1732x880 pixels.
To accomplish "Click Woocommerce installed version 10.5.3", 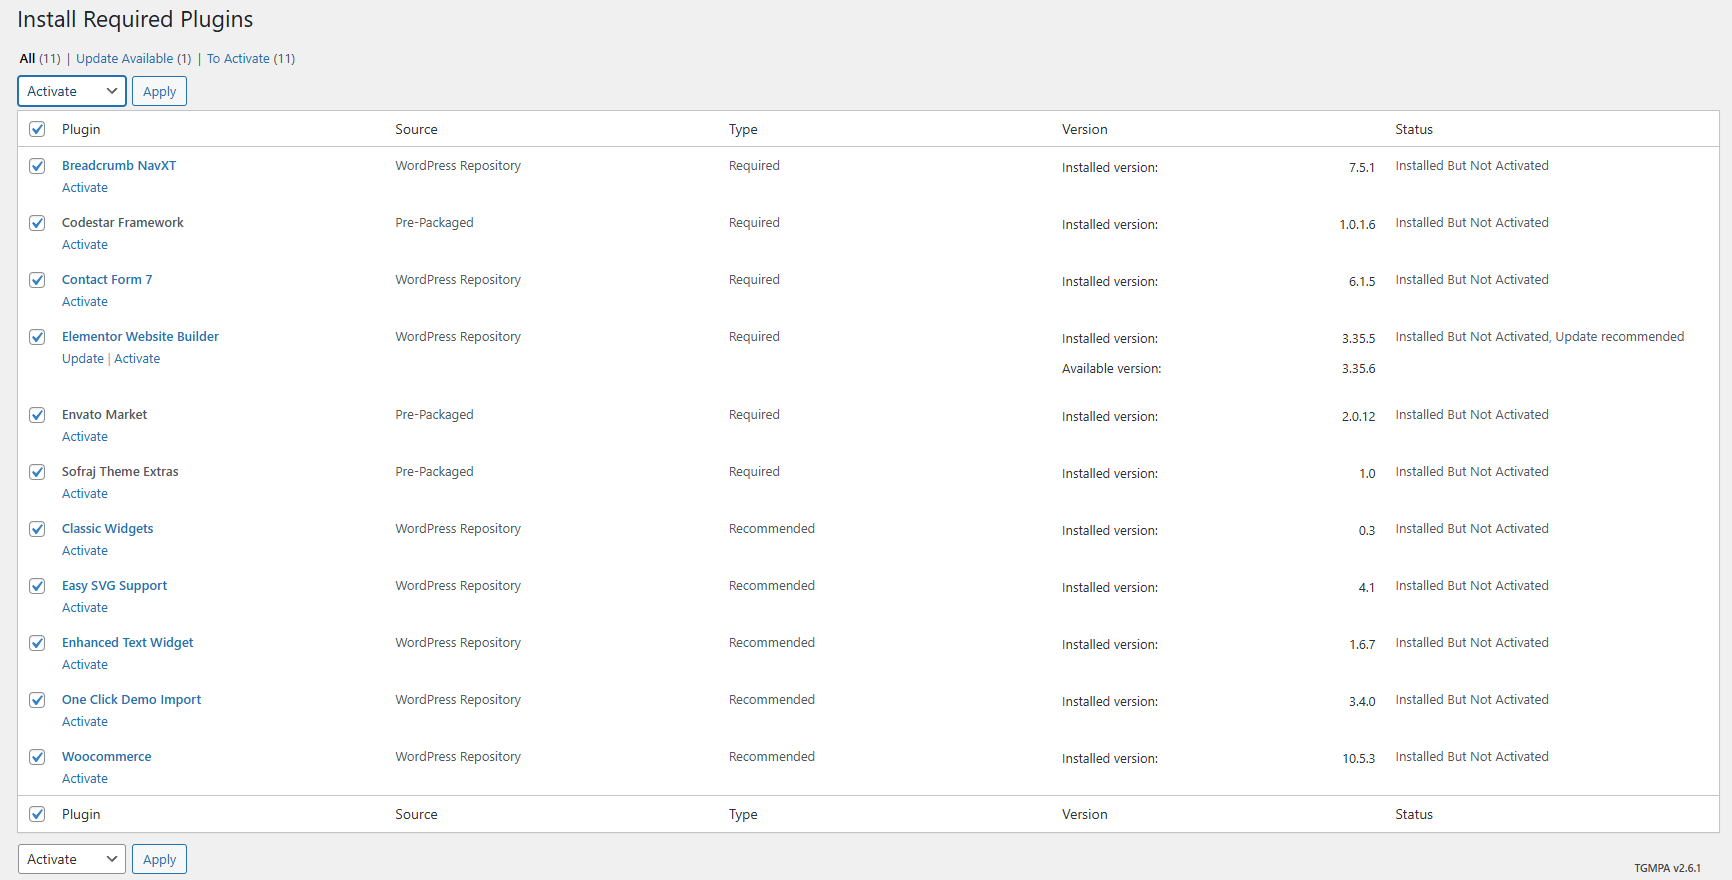I will click(x=1358, y=759).
